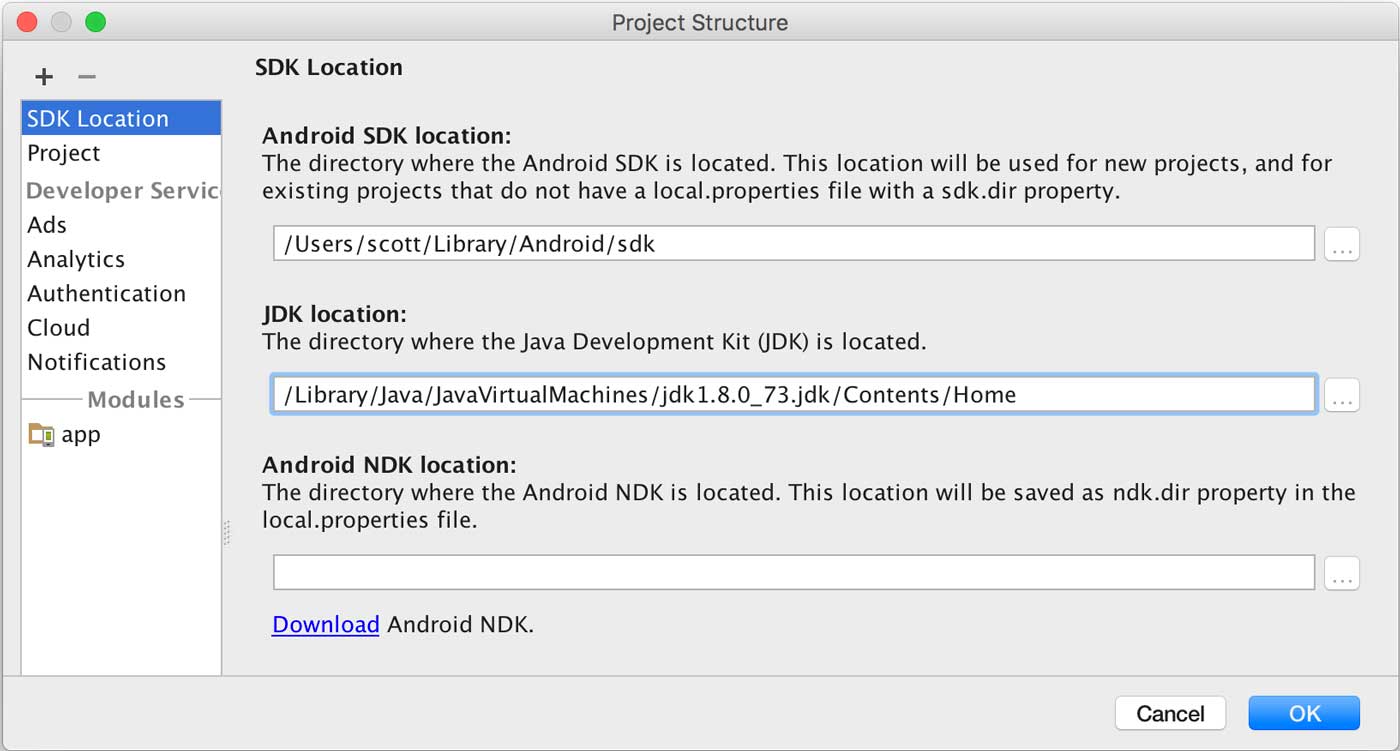Select Ads under Developer Services
The image size is (1400, 751).
click(x=46, y=224)
